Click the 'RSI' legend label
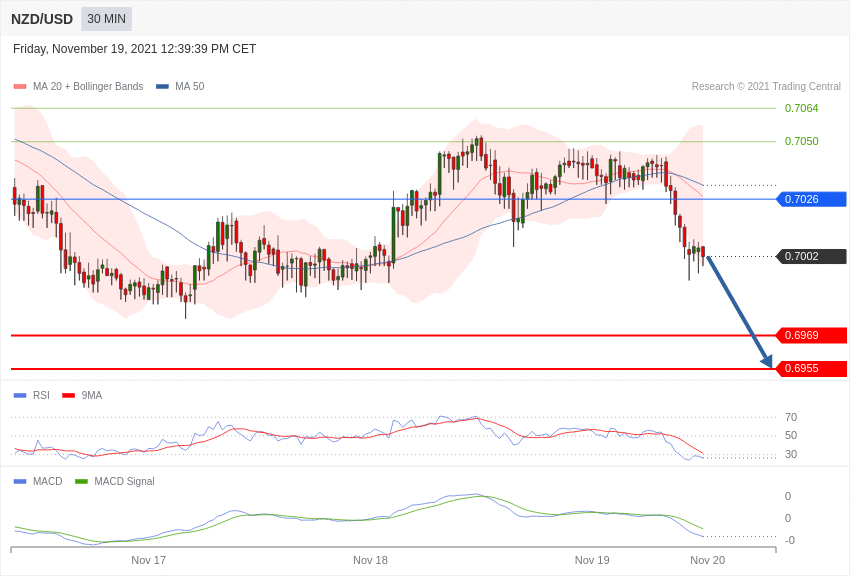 pos(41,396)
